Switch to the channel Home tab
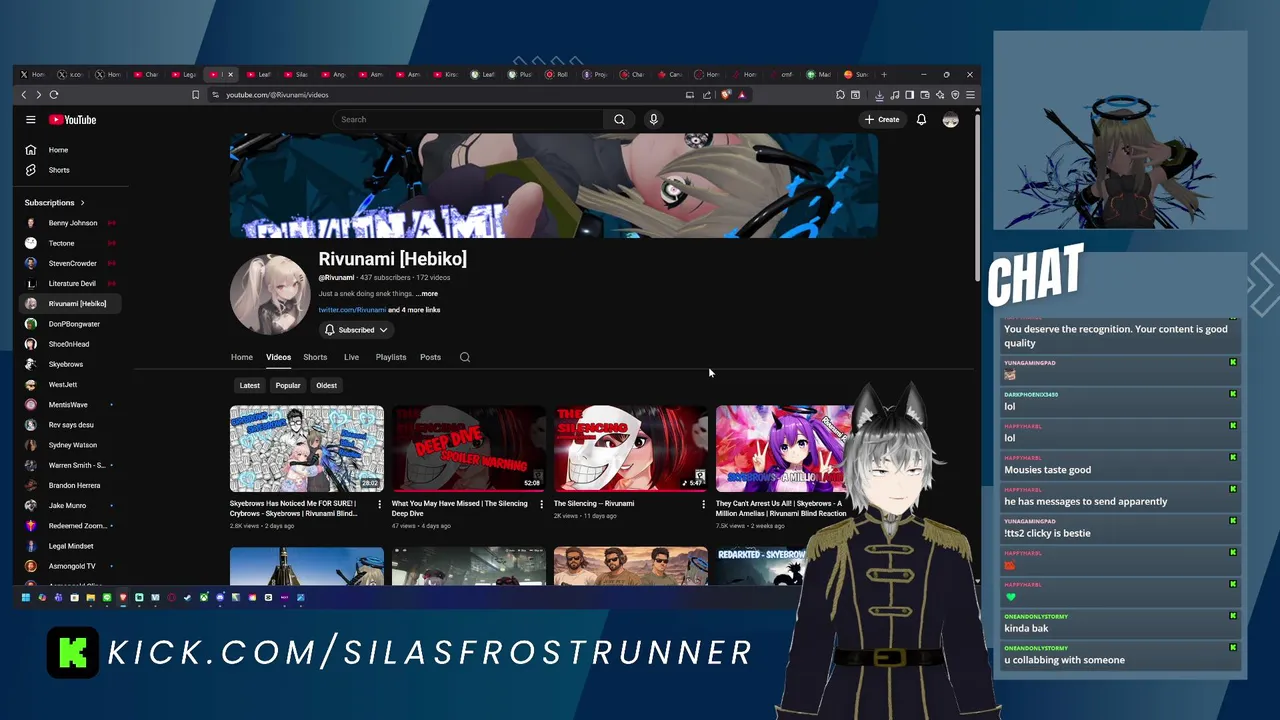 [x=242, y=357]
